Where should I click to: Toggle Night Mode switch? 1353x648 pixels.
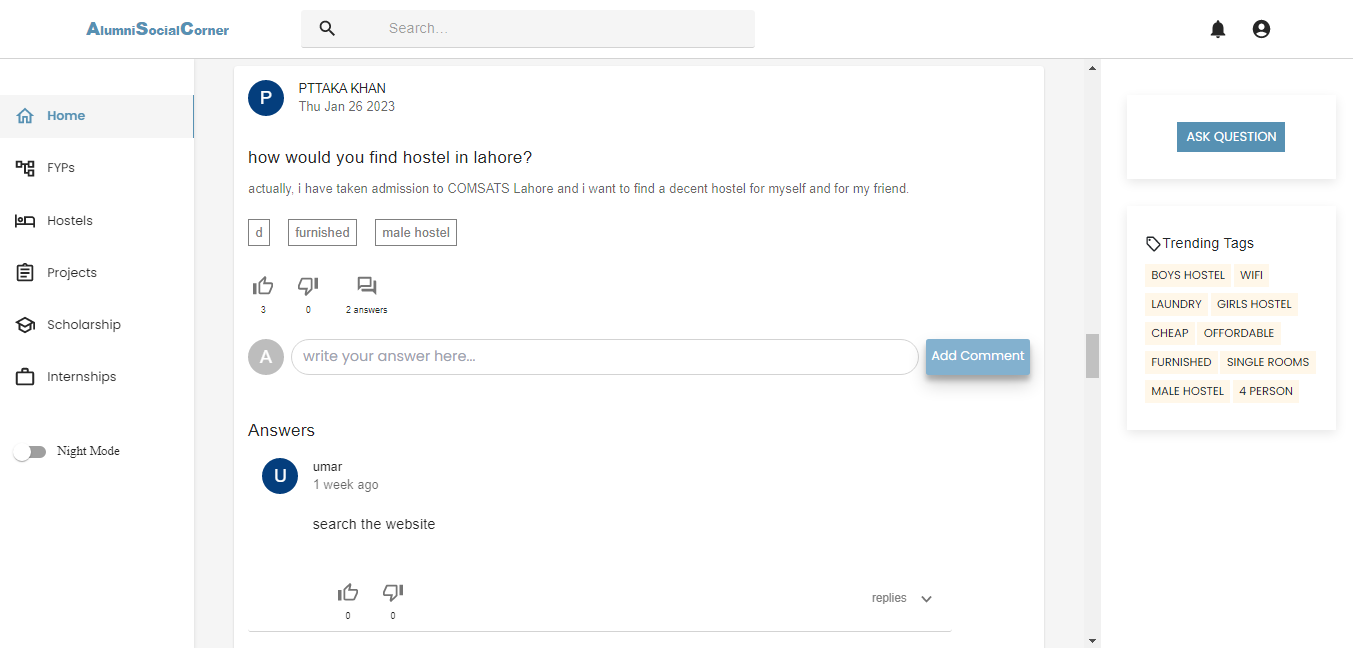click(30, 452)
